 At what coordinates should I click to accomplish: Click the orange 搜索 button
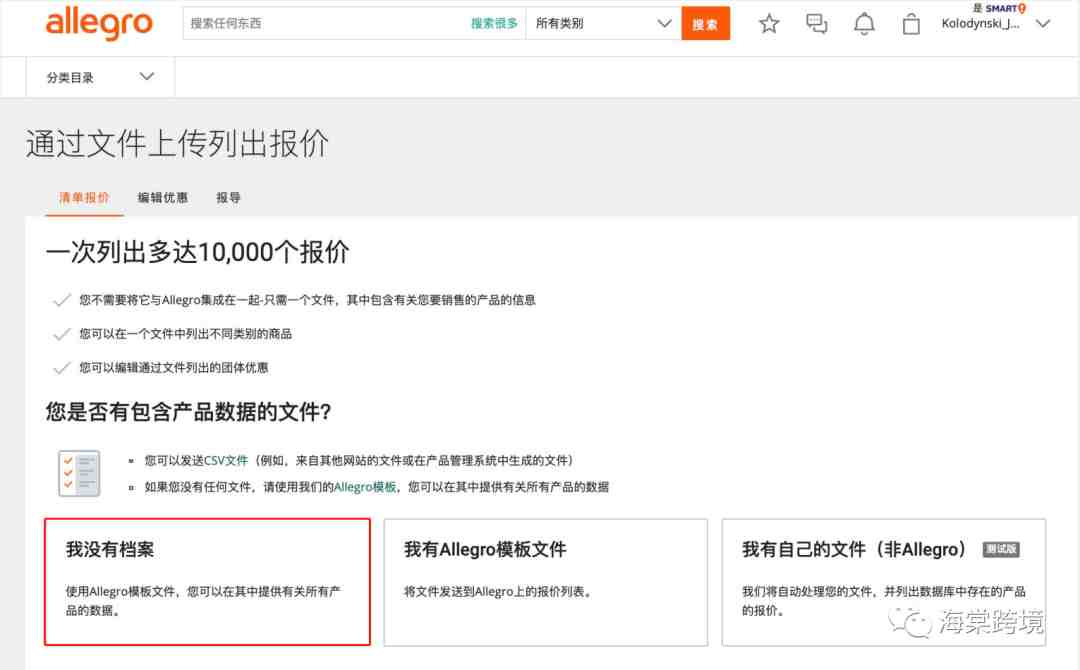(705, 23)
